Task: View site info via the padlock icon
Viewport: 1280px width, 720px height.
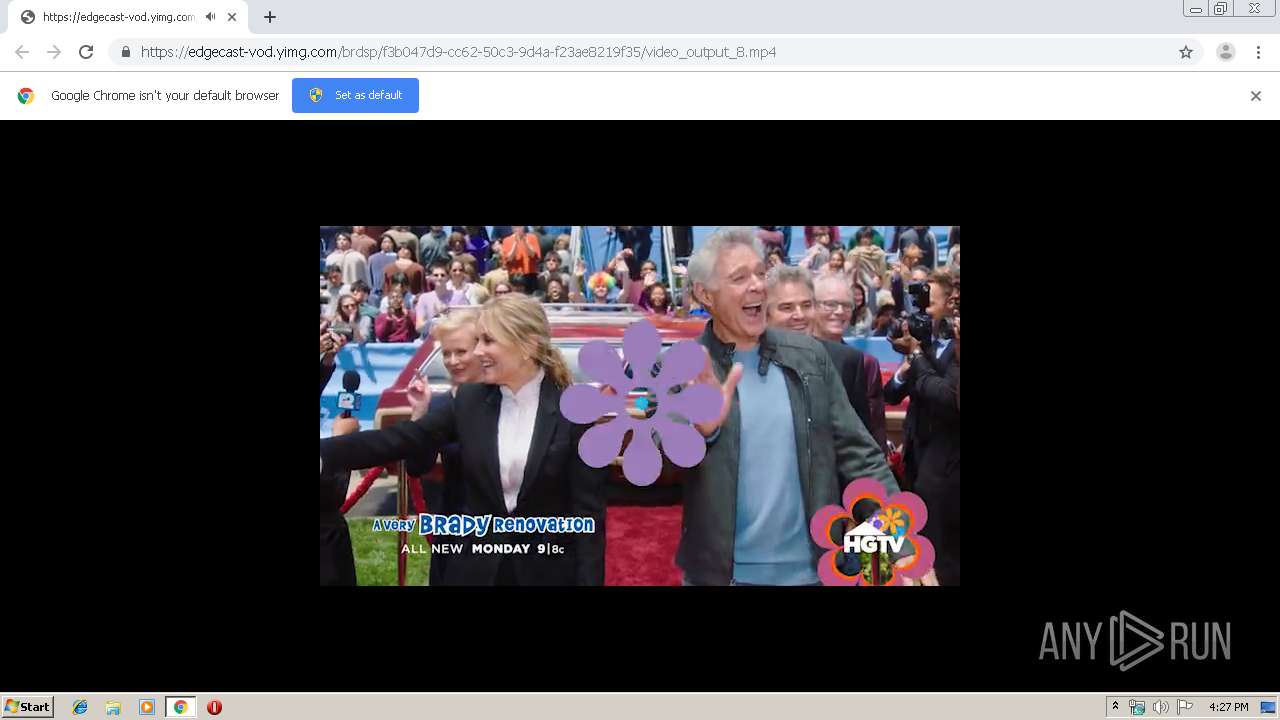Action: 125,52
